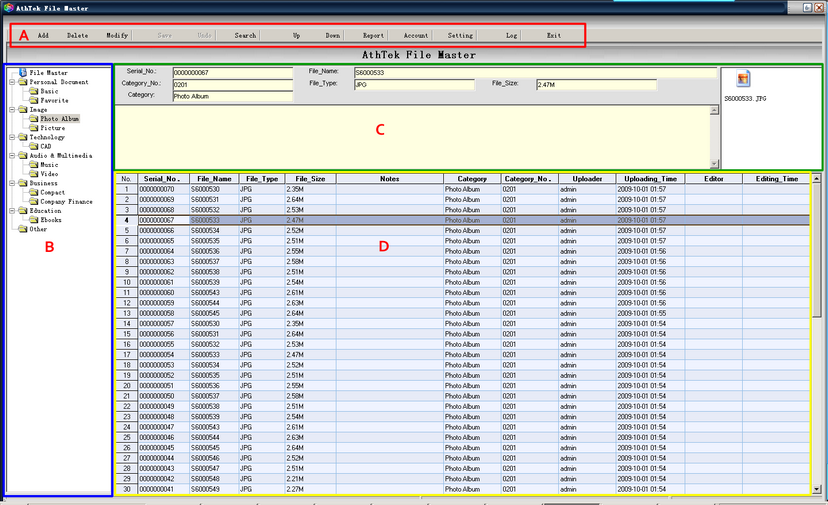Screen dimensions: 828x505
Task: Open the Report menu item
Action: coord(373,35)
